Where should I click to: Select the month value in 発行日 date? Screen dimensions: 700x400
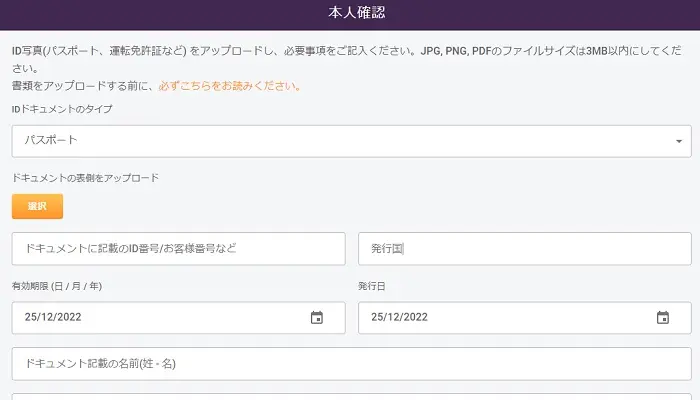pyautogui.click(x=394, y=318)
